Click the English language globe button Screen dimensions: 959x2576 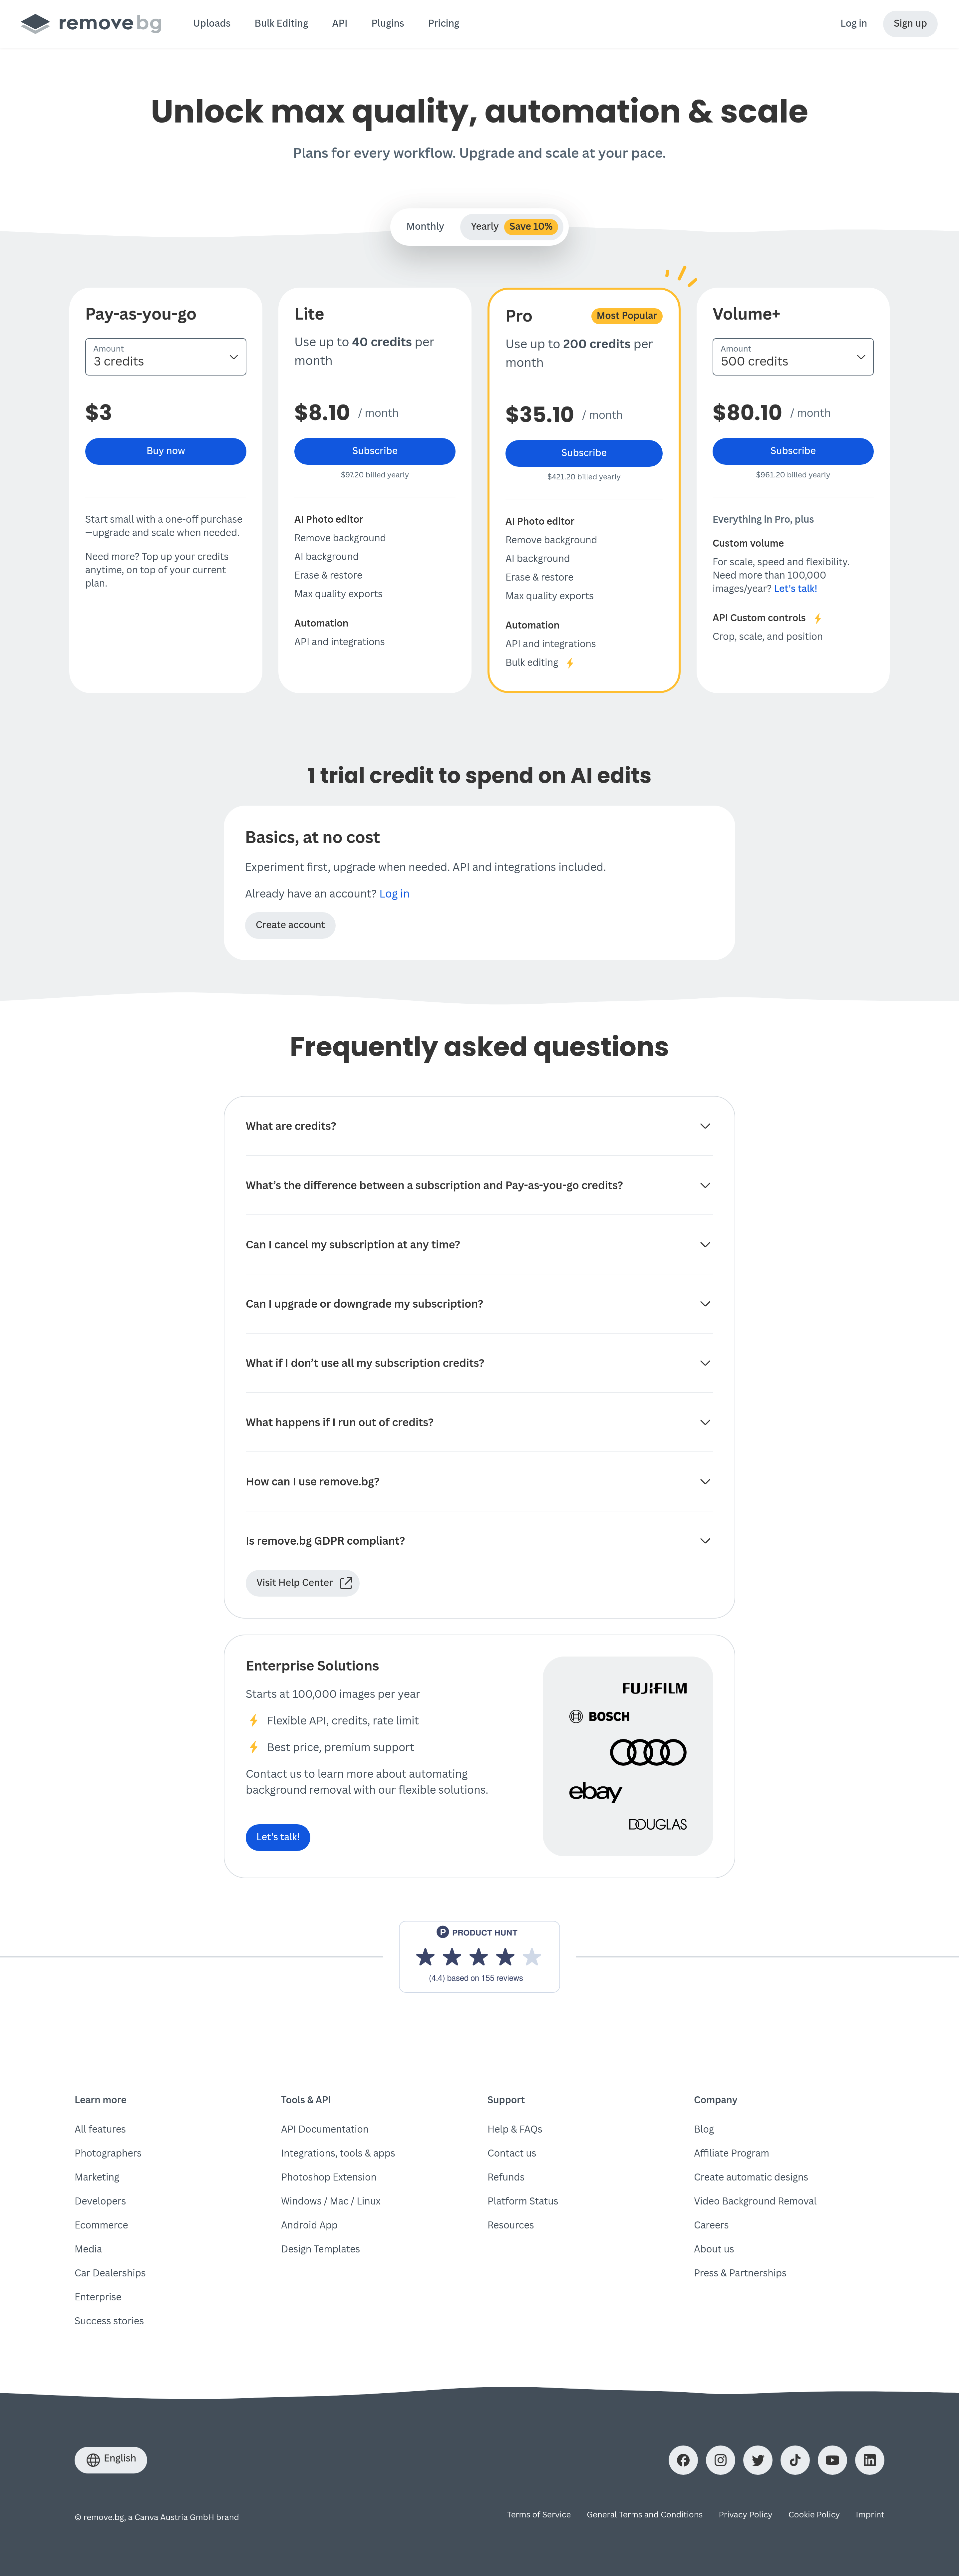[111, 2459]
